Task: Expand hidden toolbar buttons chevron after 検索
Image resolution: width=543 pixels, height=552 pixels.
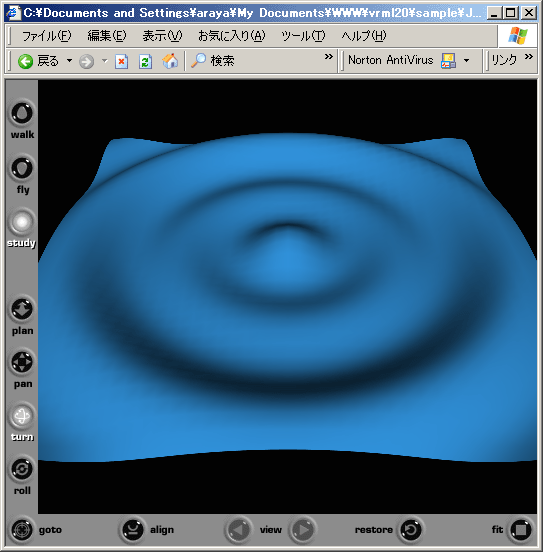Action: [329, 57]
